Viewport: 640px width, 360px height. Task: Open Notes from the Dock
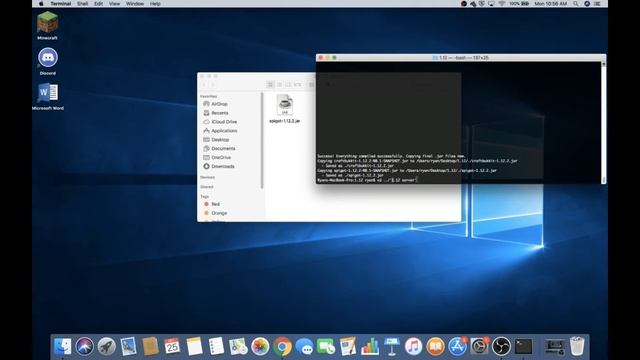[x=194, y=347]
